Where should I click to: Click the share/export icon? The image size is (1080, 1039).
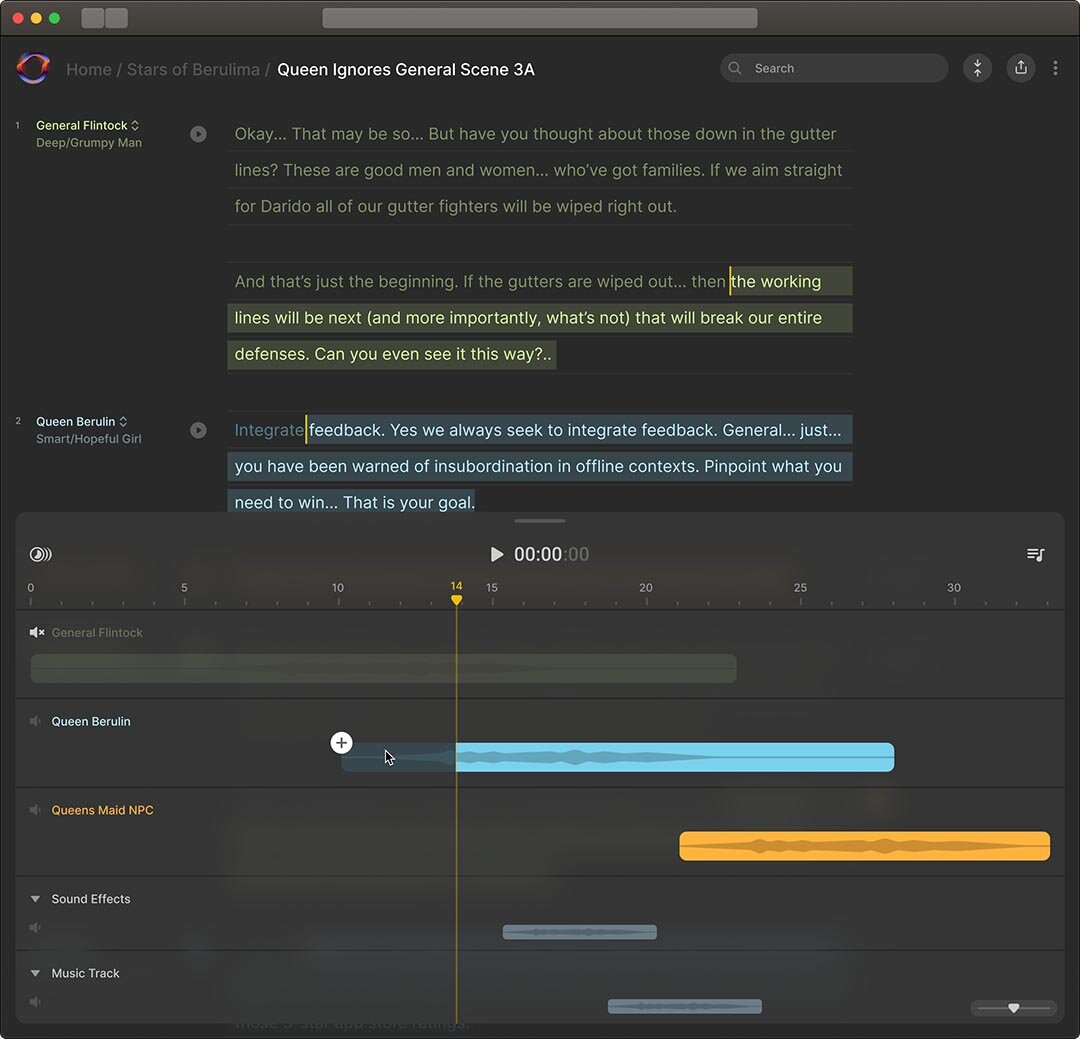click(1021, 68)
